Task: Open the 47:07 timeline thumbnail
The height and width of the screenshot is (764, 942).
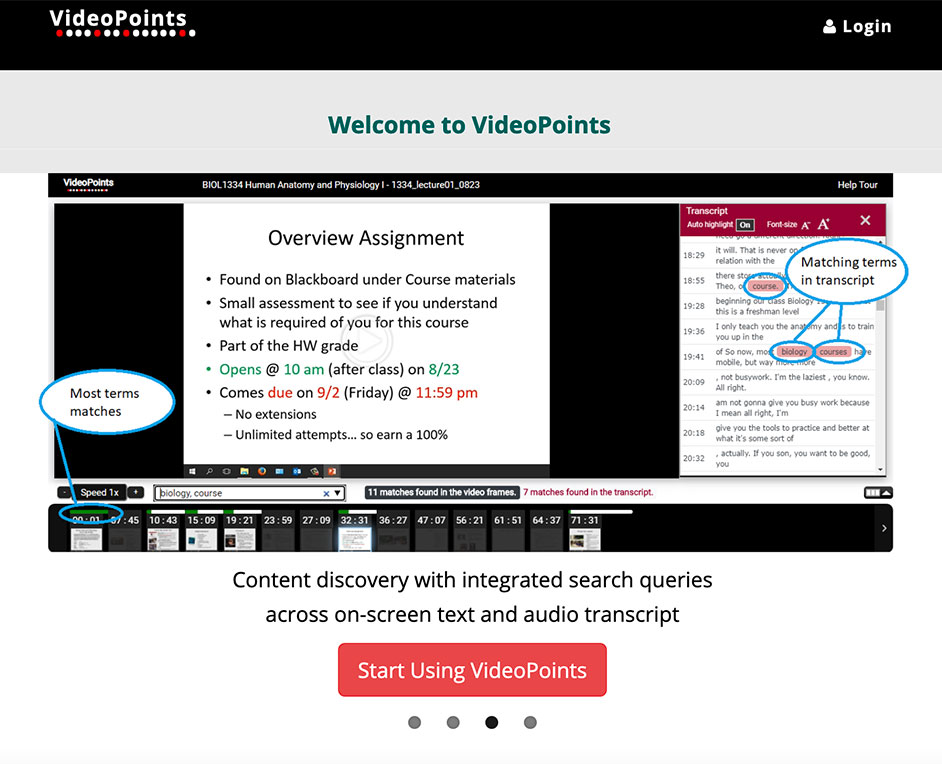Action: click(432, 531)
